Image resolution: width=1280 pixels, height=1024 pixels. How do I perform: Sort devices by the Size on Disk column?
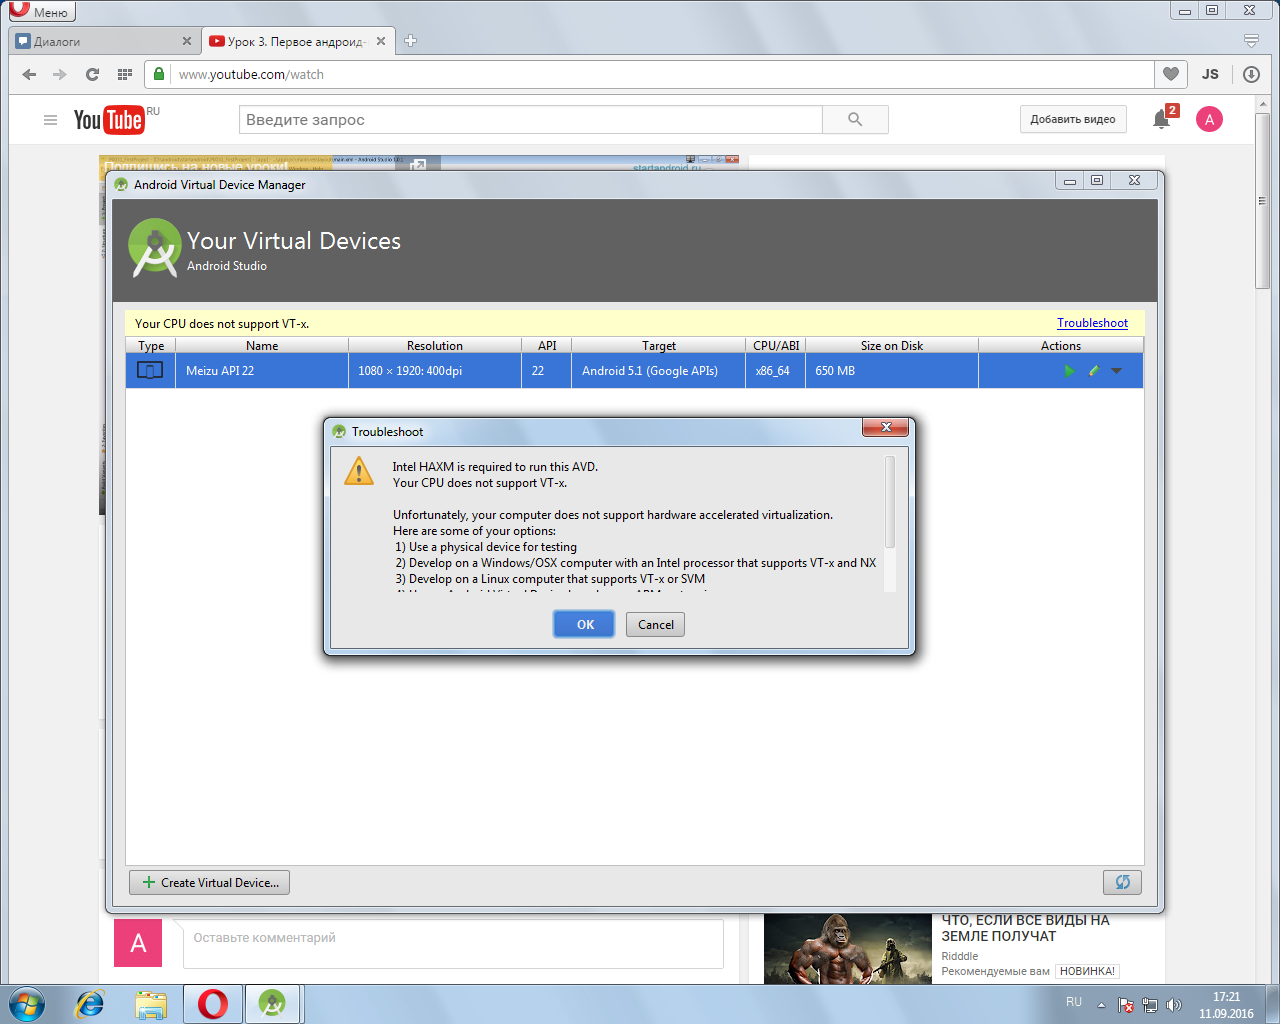pyautogui.click(x=891, y=345)
